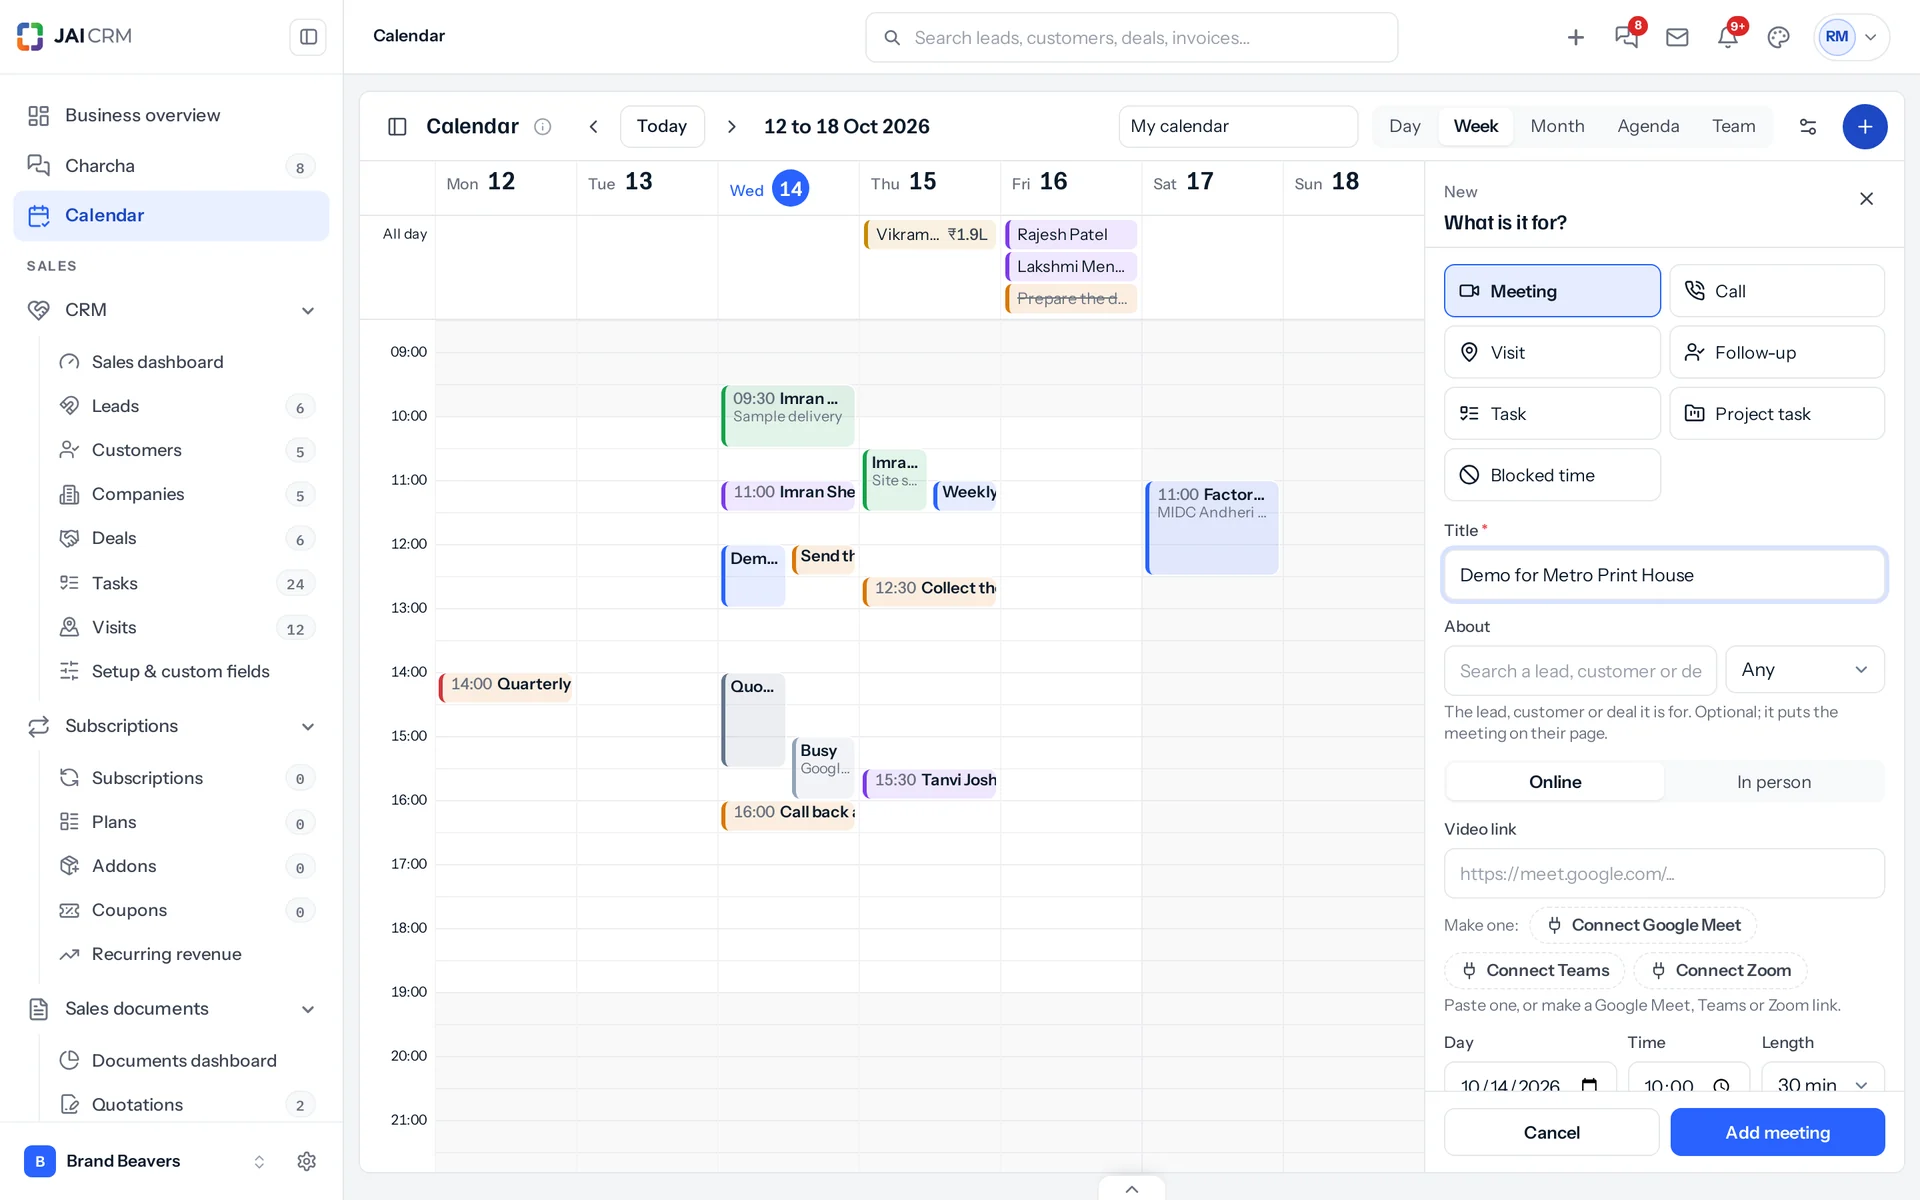
Task: Click the Video link input field
Action: [x=1664, y=874]
